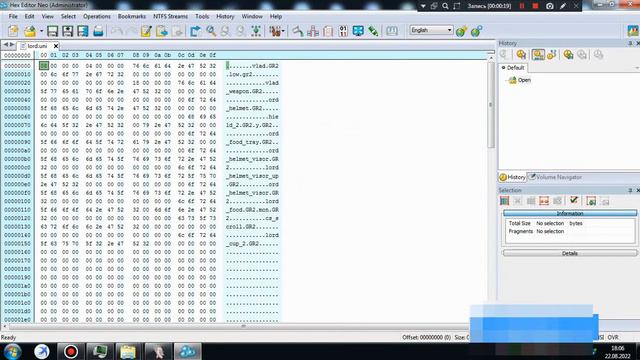This screenshot has height=360, width=640.
Task: Click the Go To offset arrow icon
Action: pyautogui.click(x=196, y=31)
